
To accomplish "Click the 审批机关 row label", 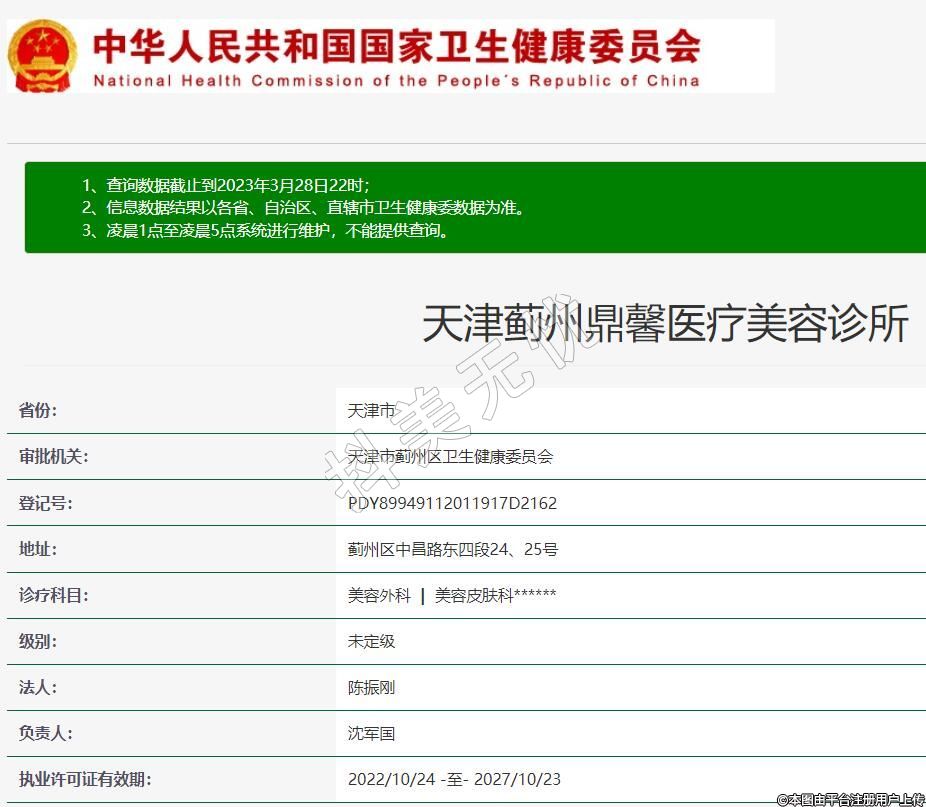I will [x=54, y=457].
